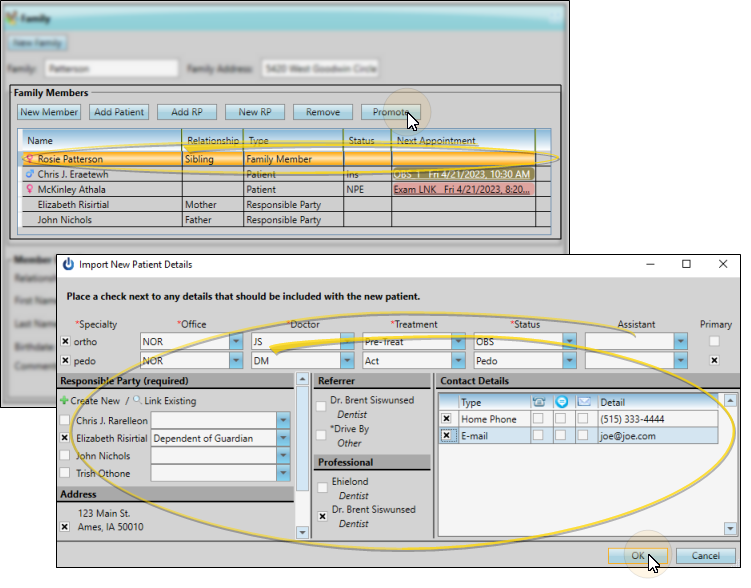Uncheck the Home Phone contact detail checkbox
751x588 pixels.
click(447, 419)
